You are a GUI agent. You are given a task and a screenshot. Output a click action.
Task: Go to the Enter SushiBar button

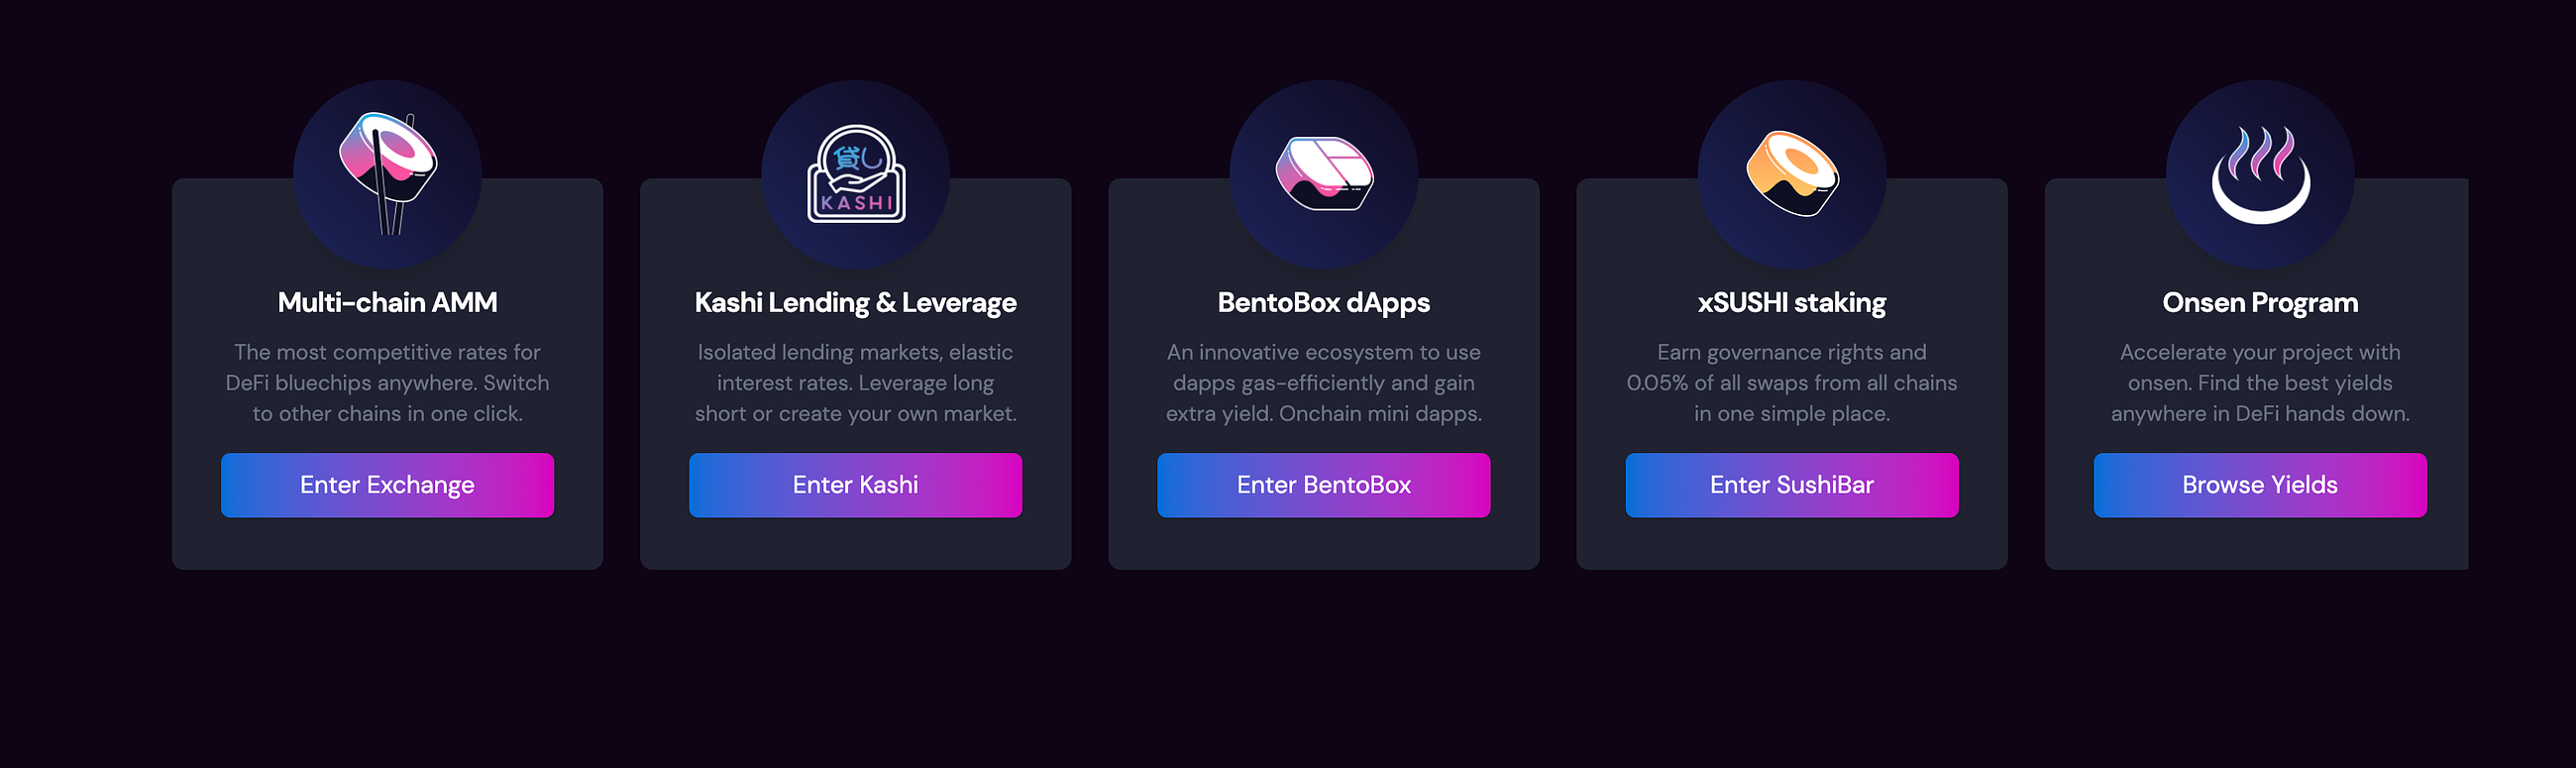point(1792,485)
